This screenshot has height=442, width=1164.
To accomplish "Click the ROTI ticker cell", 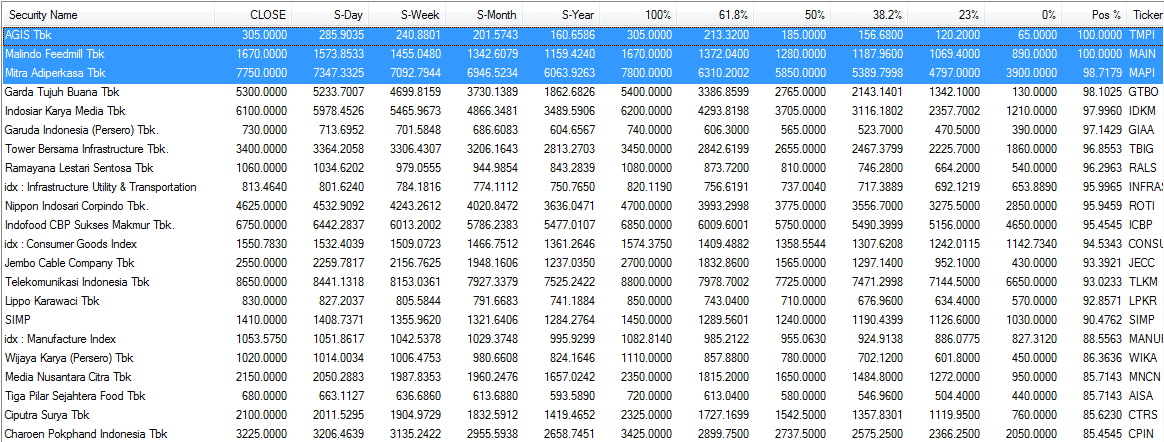I will (1141, 206).
